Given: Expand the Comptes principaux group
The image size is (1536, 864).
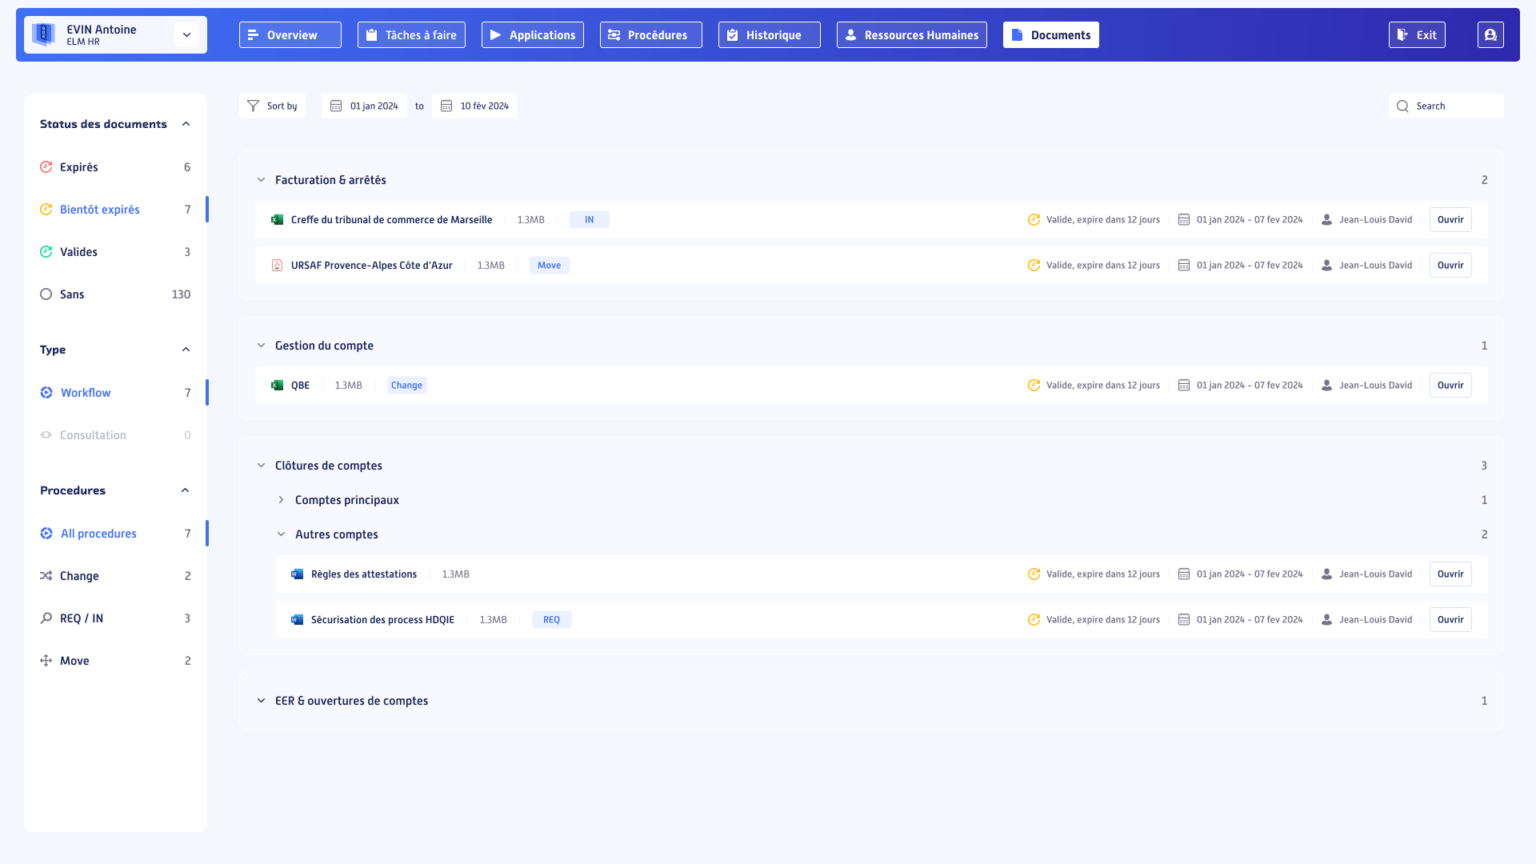Looking at the screenshot, I should pos(280,499).
